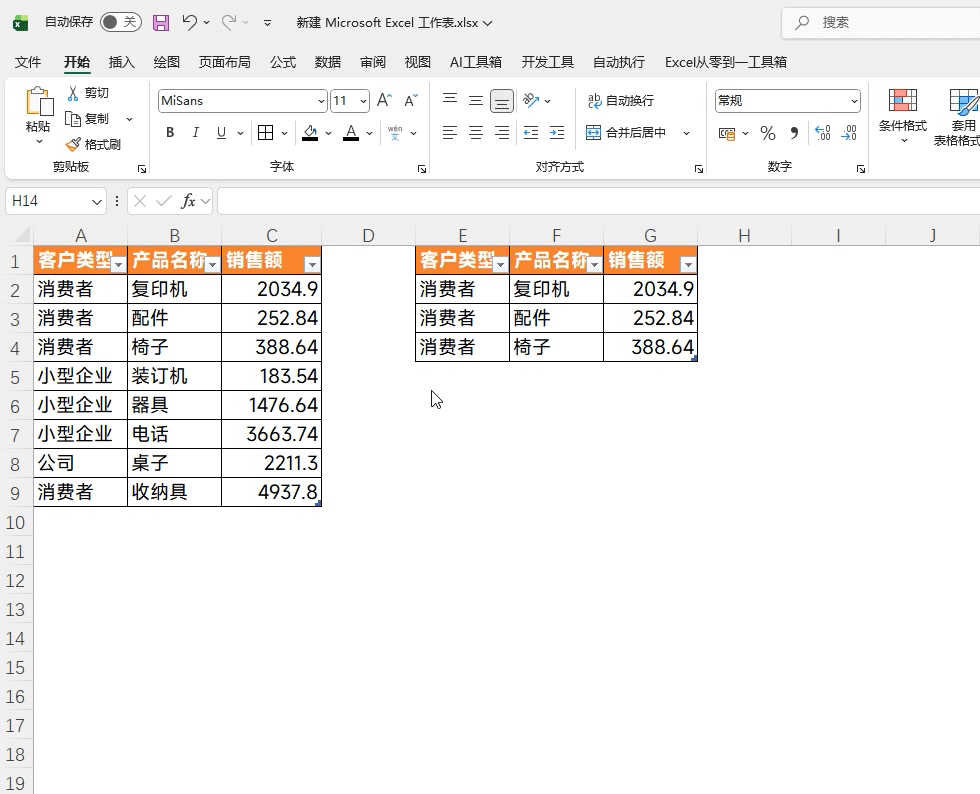Open the 文件 File menu

pos(28,62)
